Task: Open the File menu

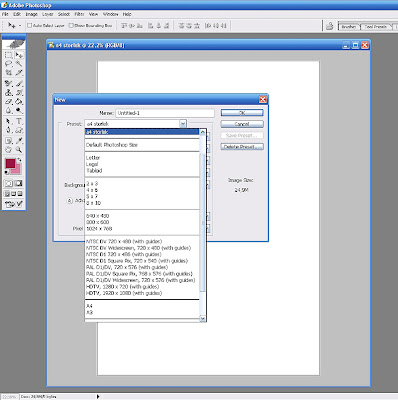Action: tap(5, 14)
